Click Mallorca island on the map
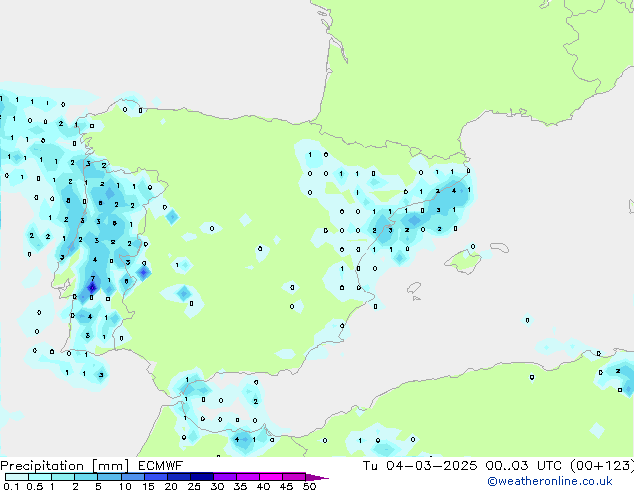This screenshot has height=490, width=634. point(464,261)
